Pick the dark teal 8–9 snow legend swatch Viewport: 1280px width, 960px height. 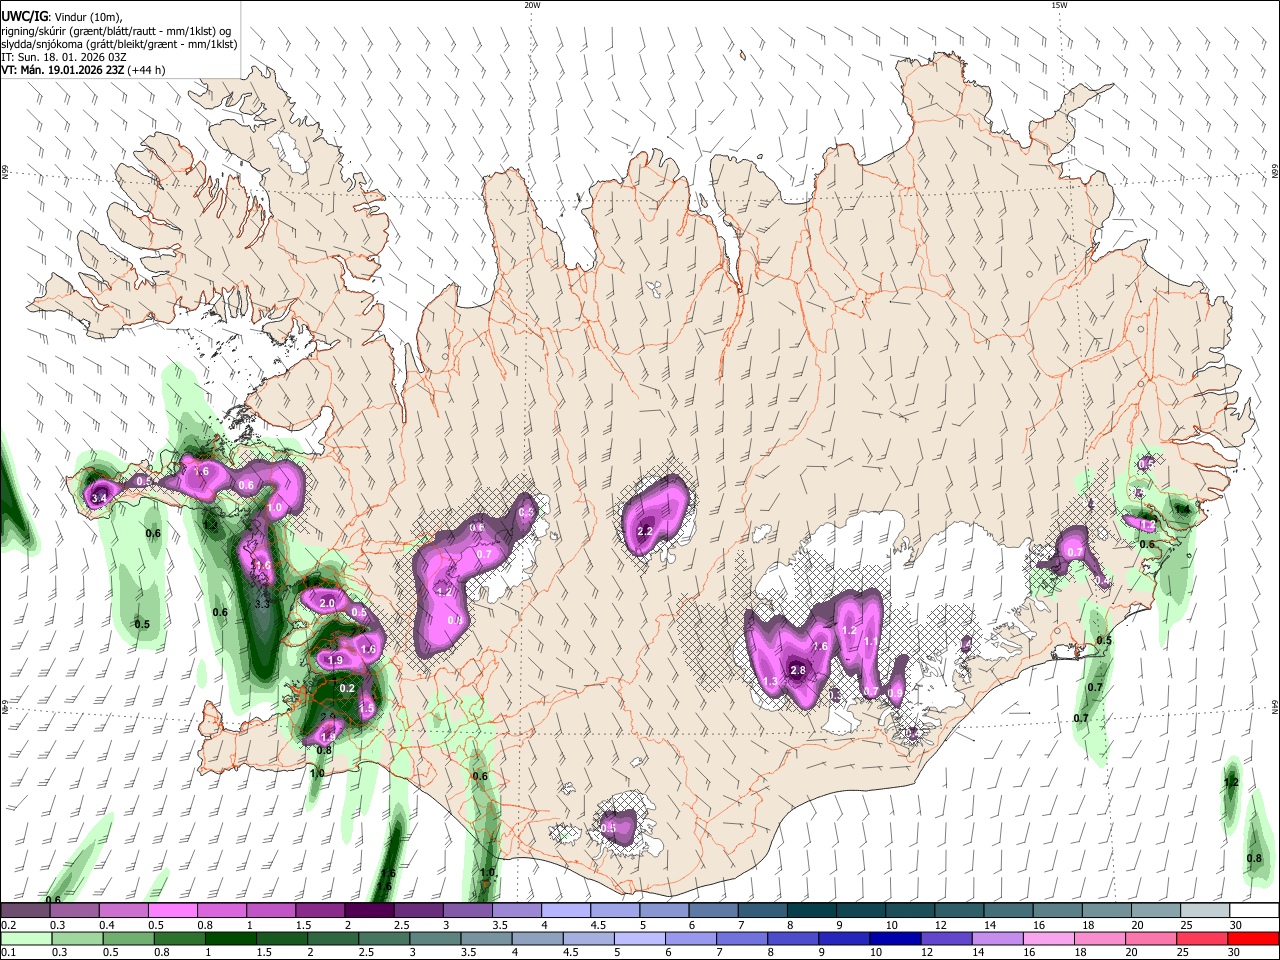(x=812, y=911)
